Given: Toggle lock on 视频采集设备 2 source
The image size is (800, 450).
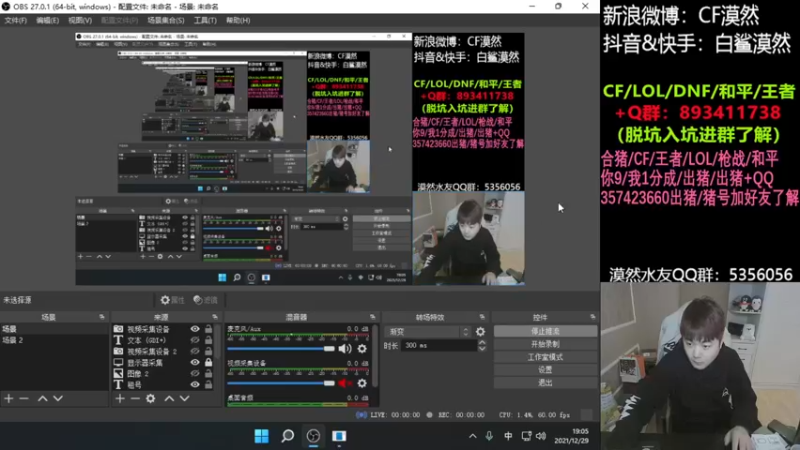Looking at the screenshot, I should point(208,352).
